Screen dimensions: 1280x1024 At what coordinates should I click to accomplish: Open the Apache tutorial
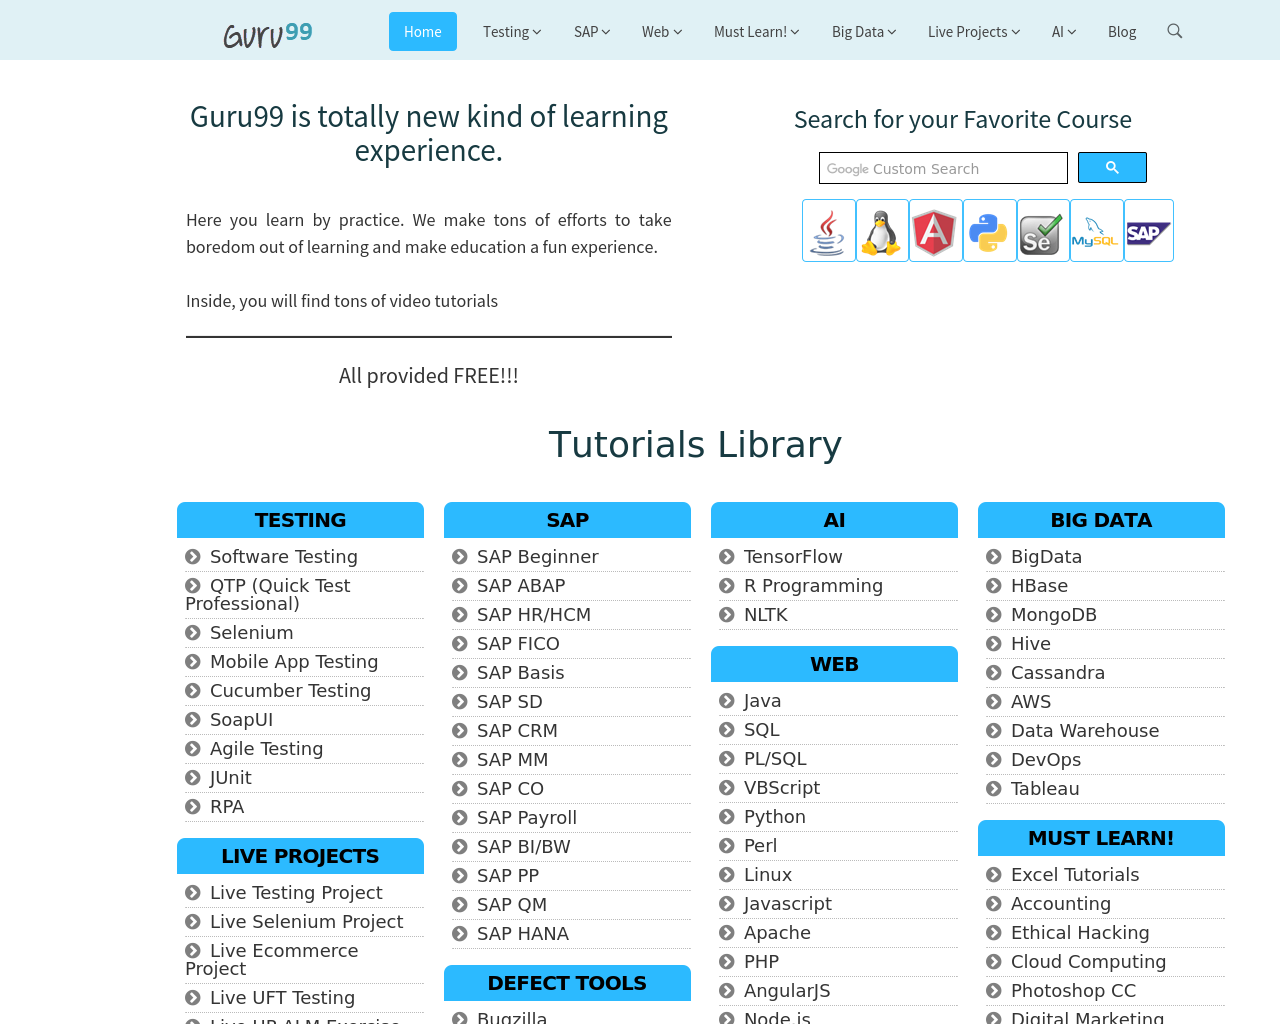tap(777, 933)
